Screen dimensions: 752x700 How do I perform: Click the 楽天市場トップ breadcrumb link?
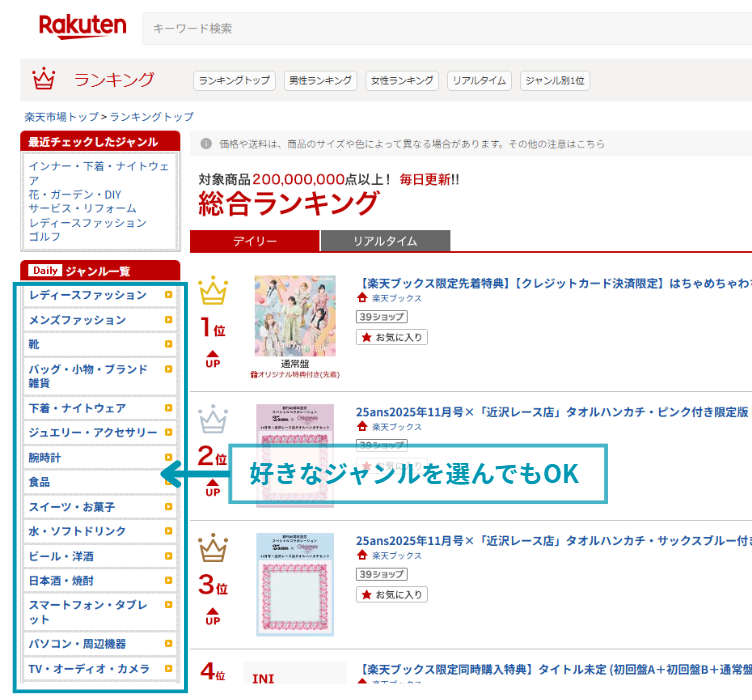coord(61,117)
